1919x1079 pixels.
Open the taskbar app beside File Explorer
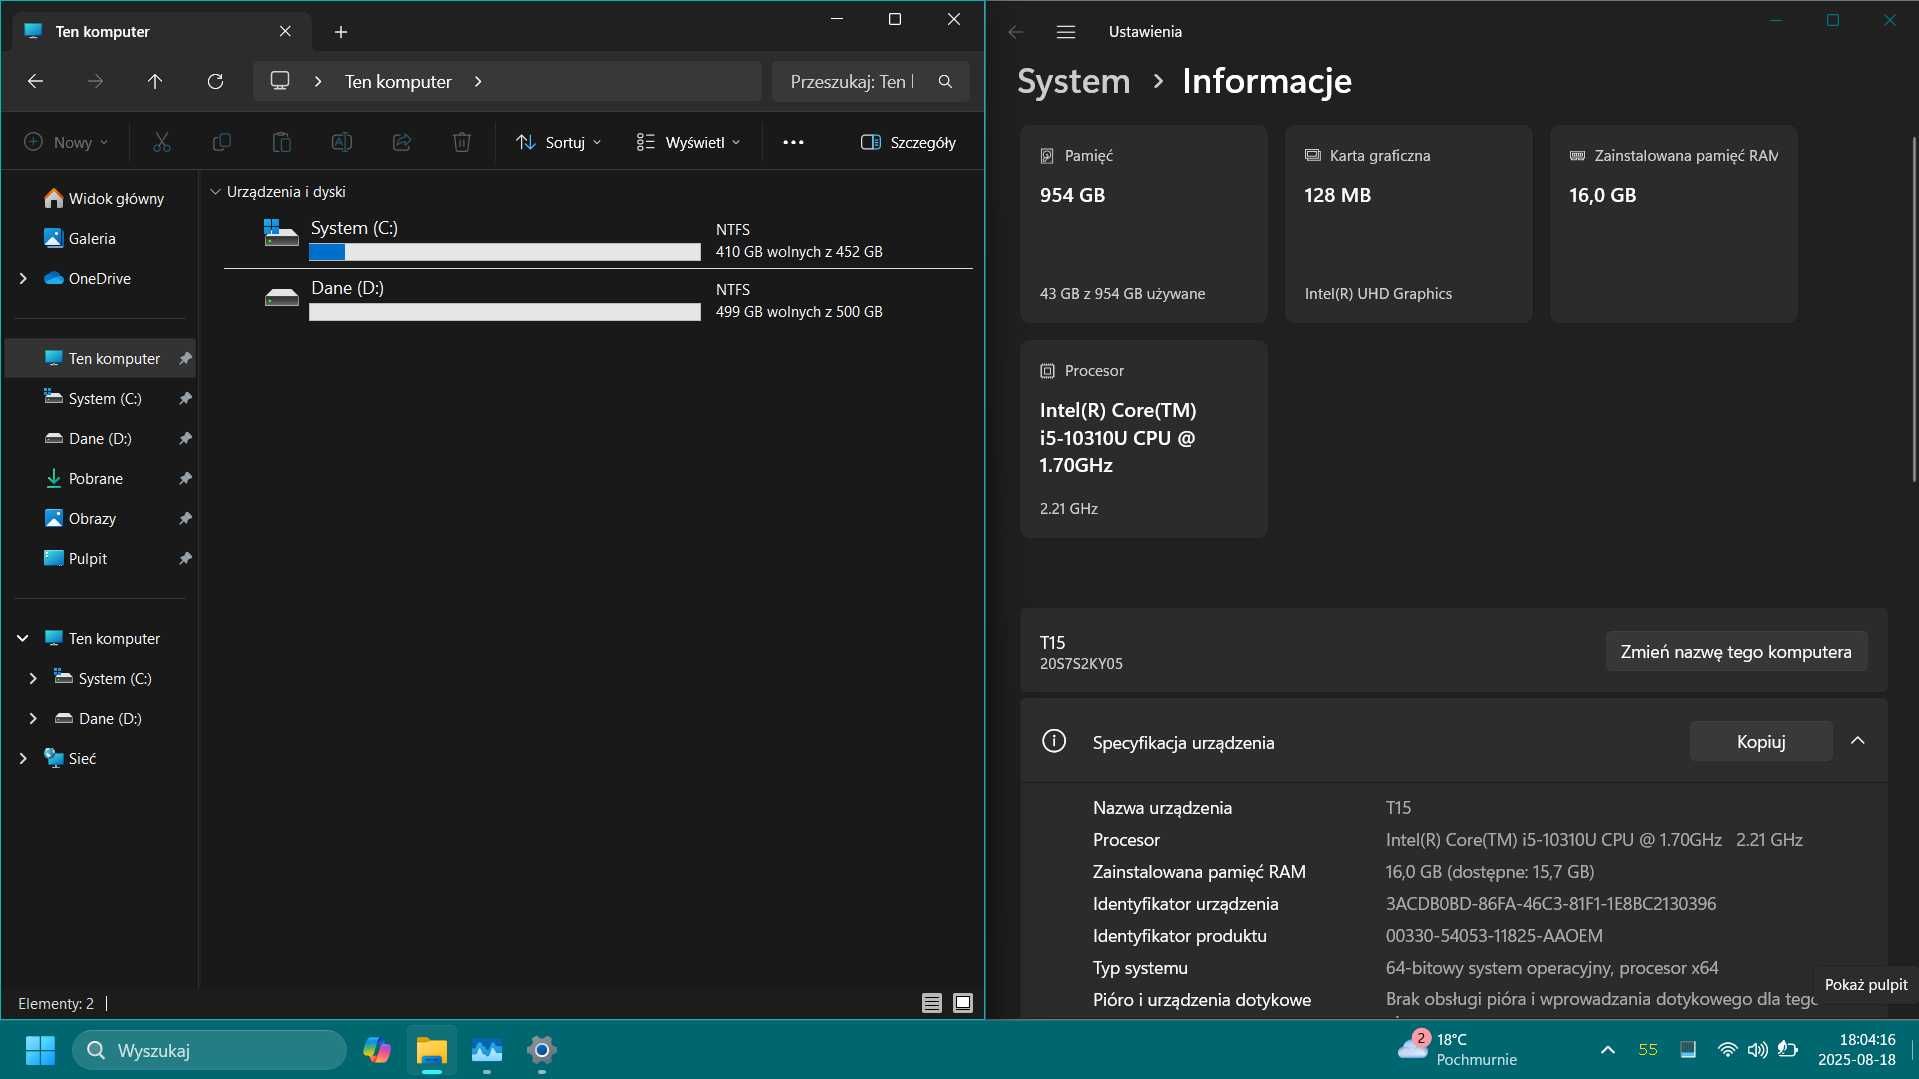coord(487,1050)
